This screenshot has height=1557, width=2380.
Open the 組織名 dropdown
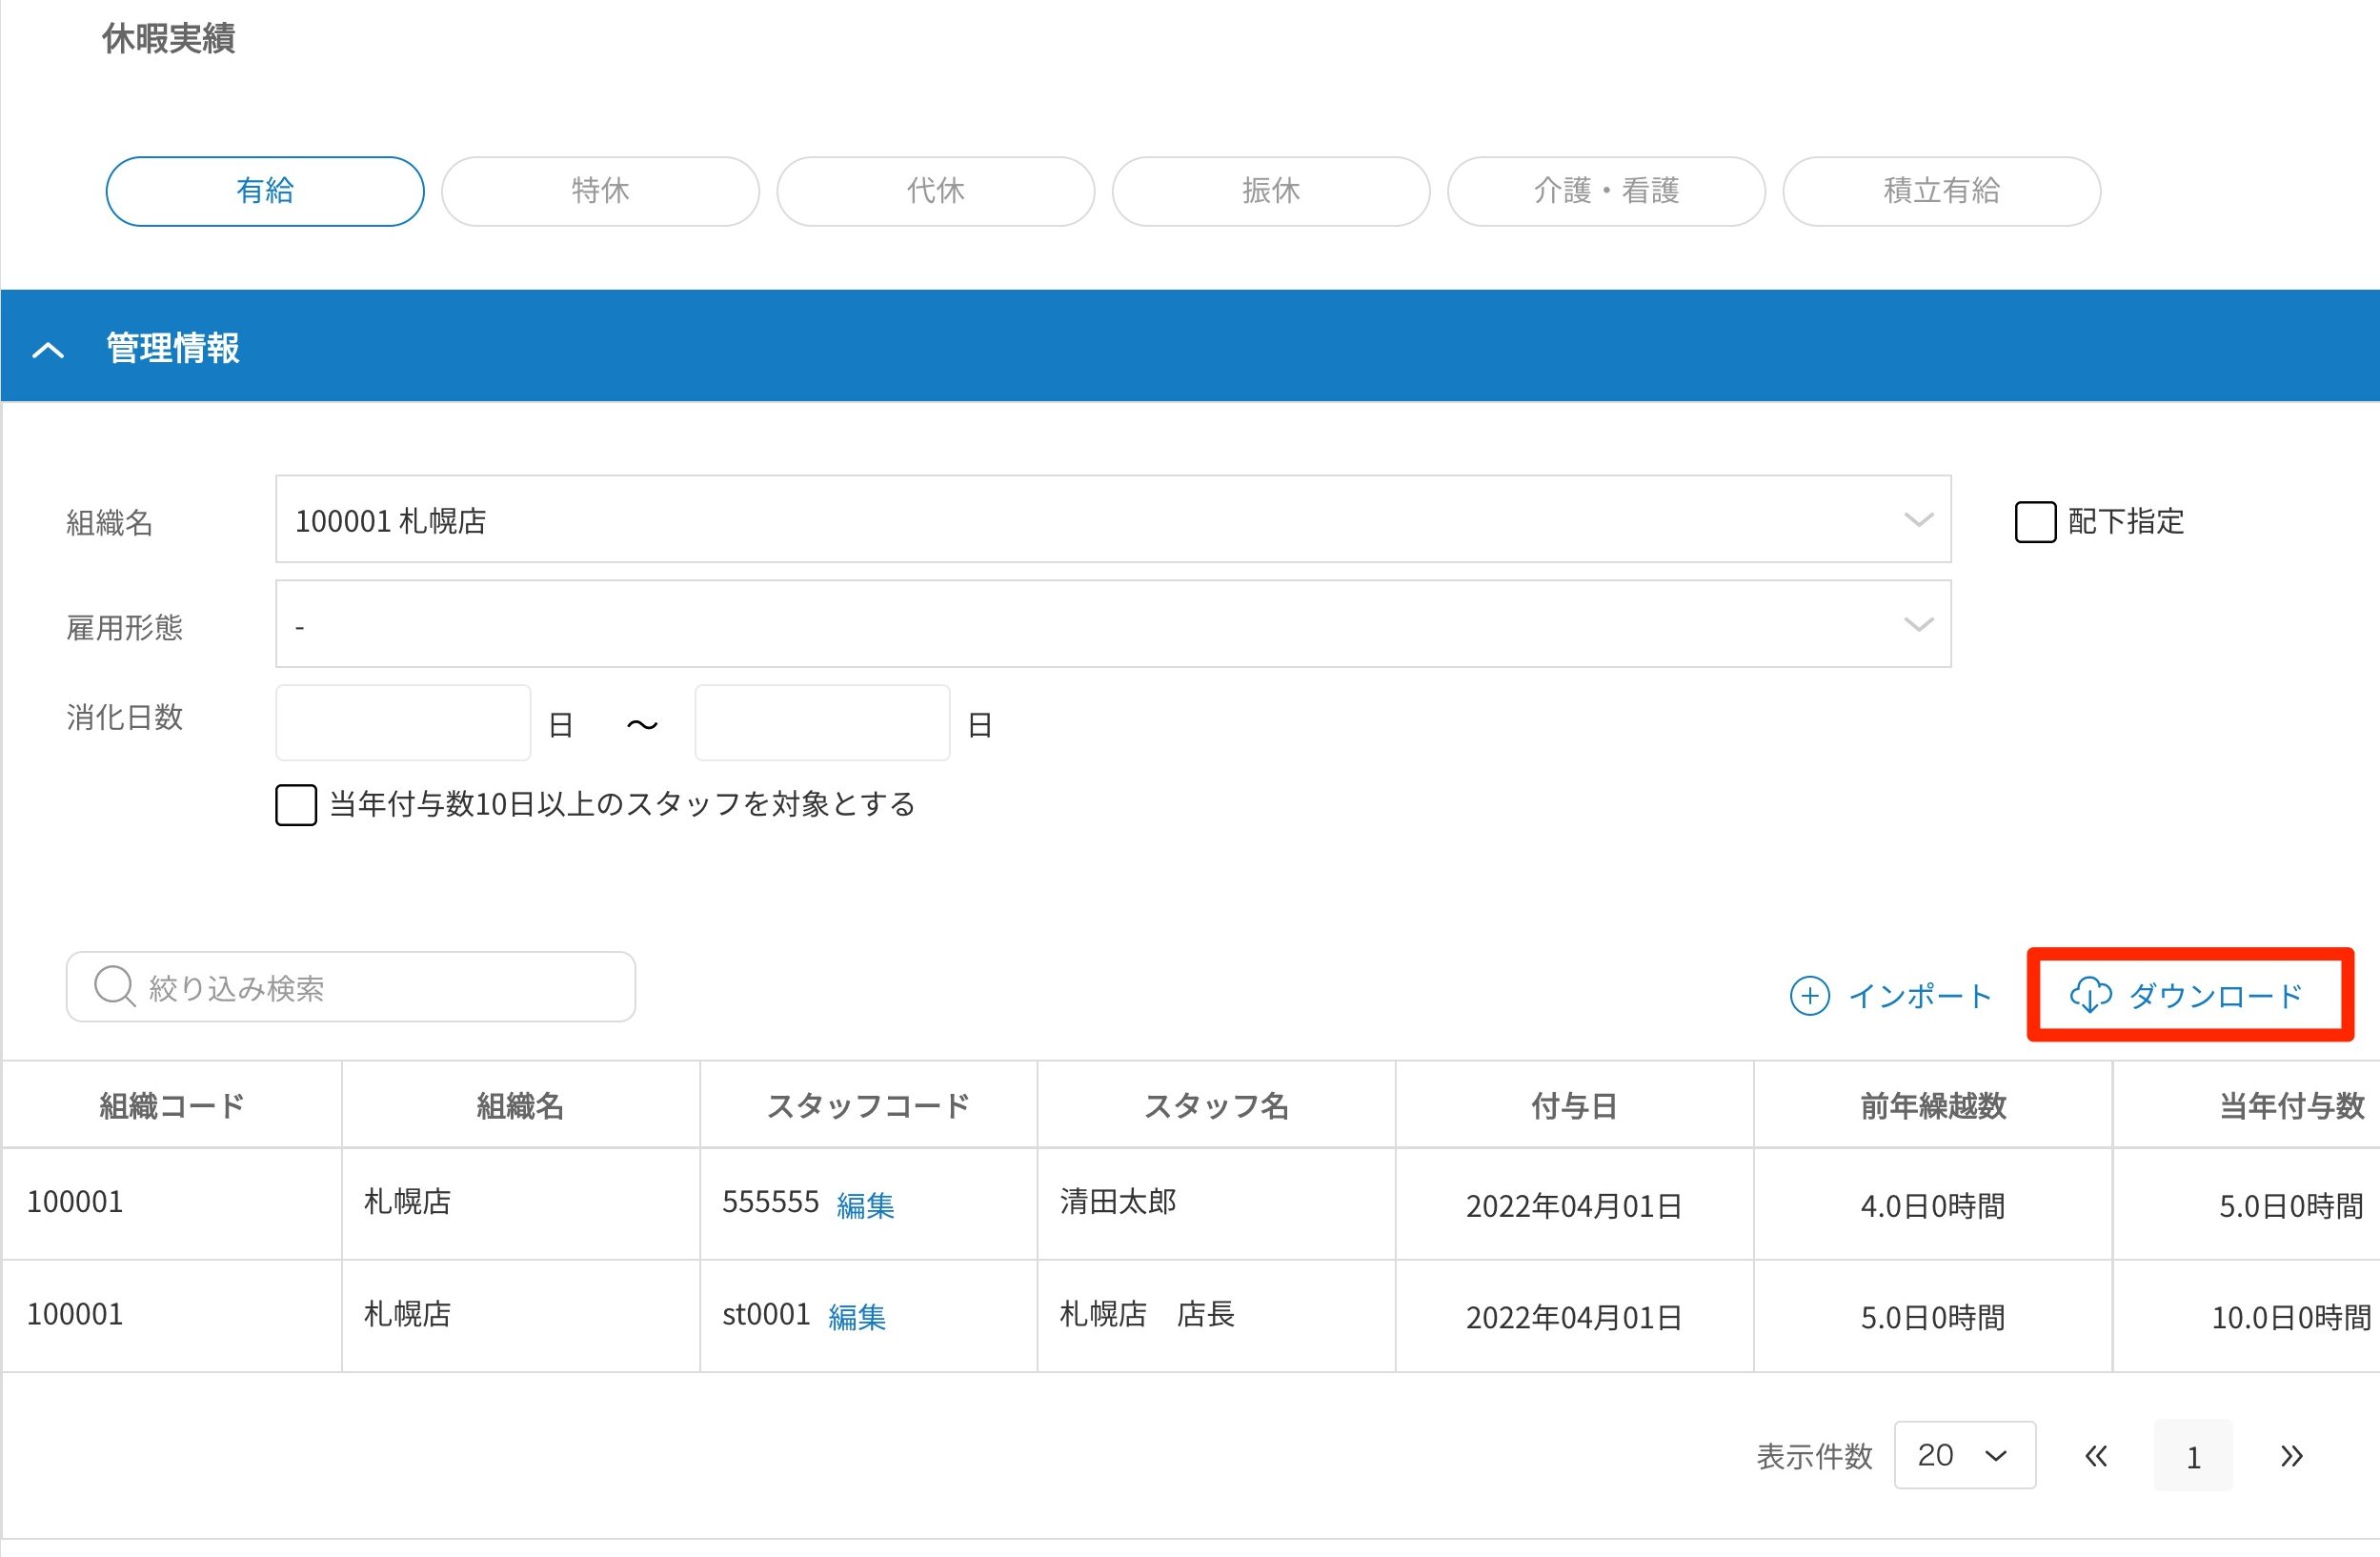(x=1112, y=519)
